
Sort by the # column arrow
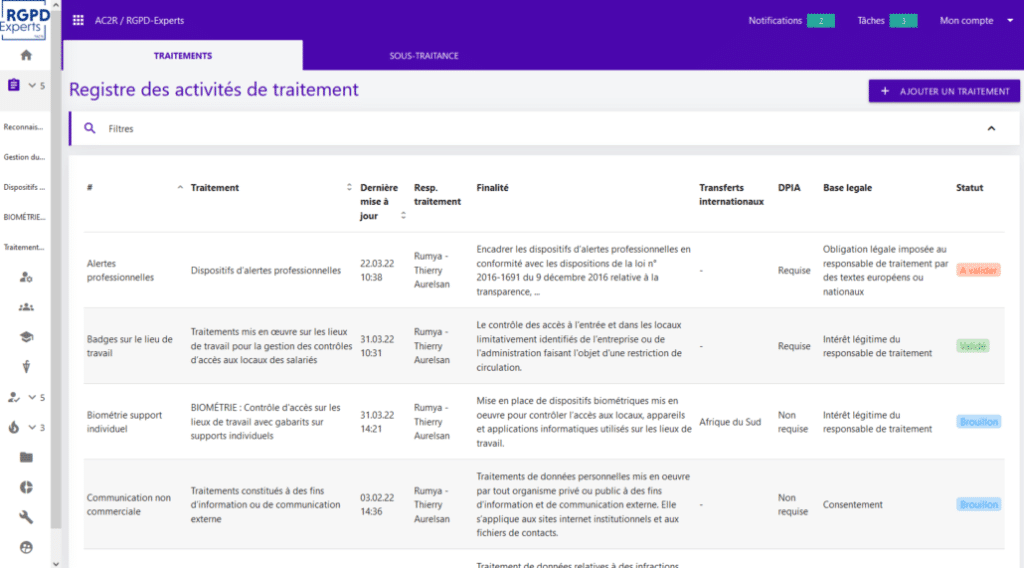coord(180,187)
